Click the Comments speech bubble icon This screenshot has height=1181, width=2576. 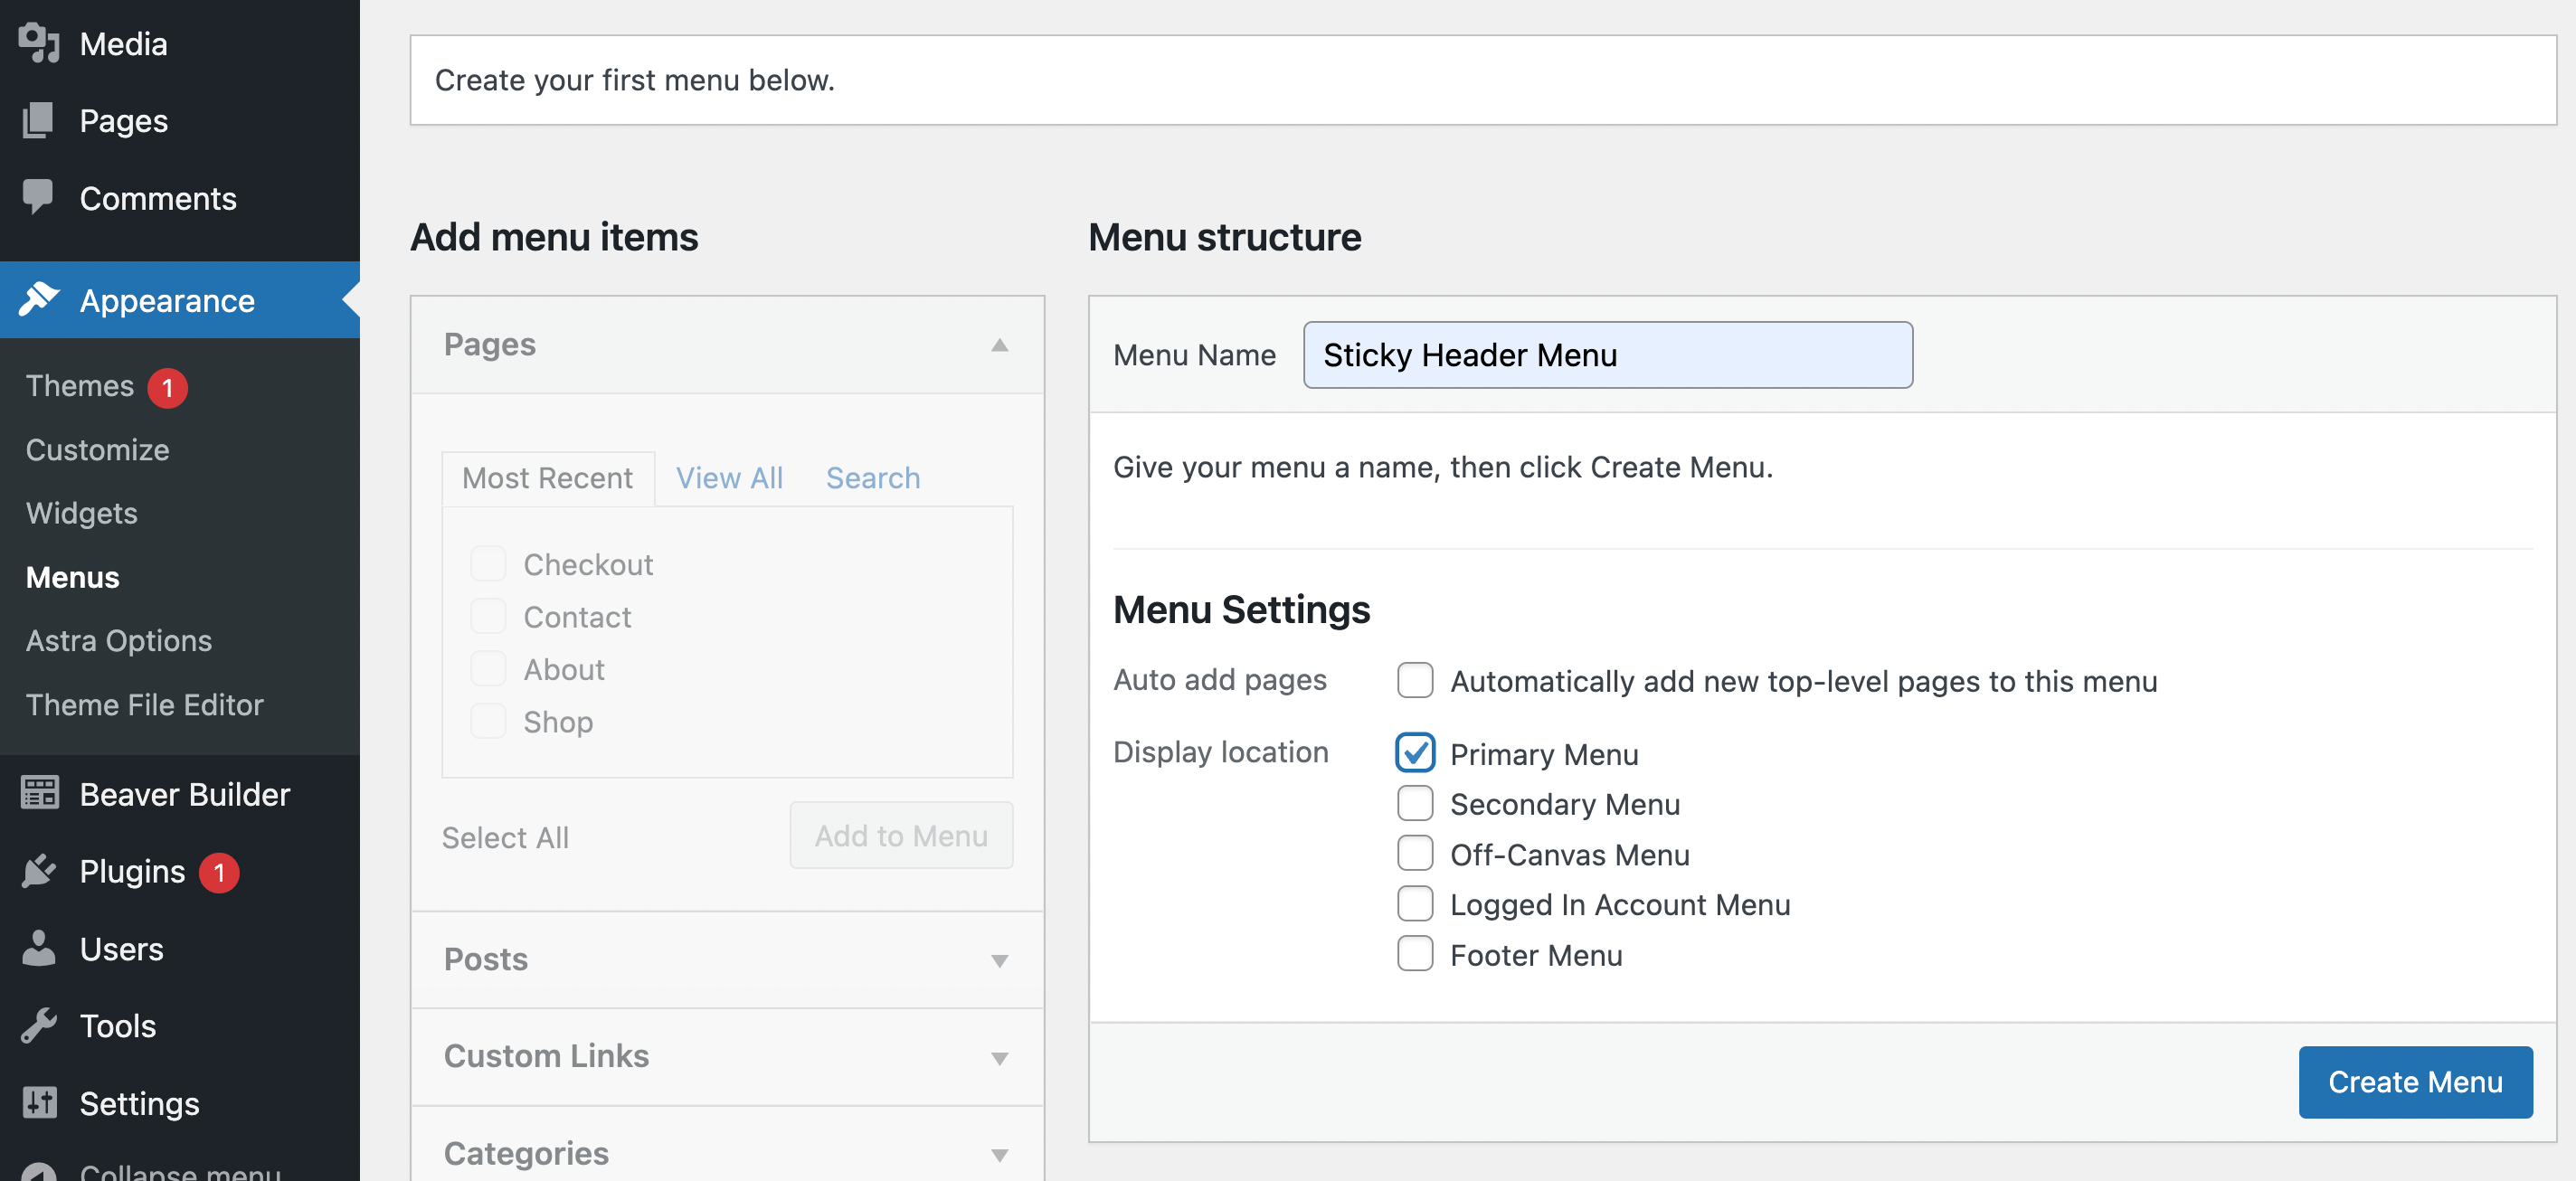pyautogui.click(x=38, y=197)
